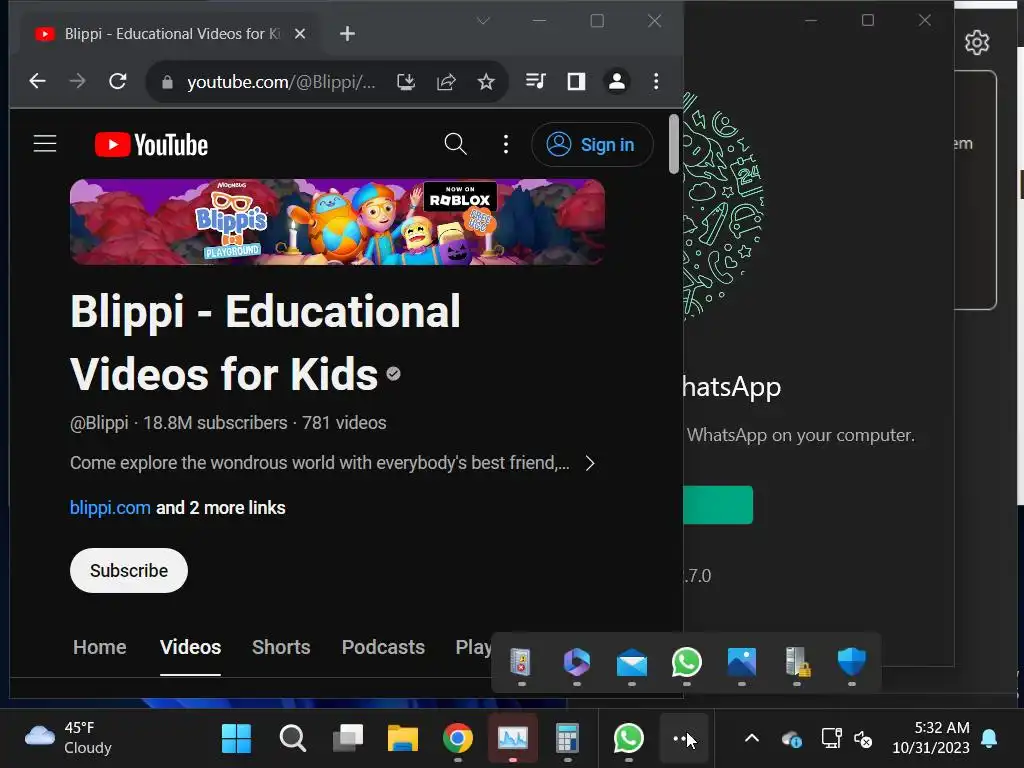Open Chrome profile avatar

tap(616, 81)
